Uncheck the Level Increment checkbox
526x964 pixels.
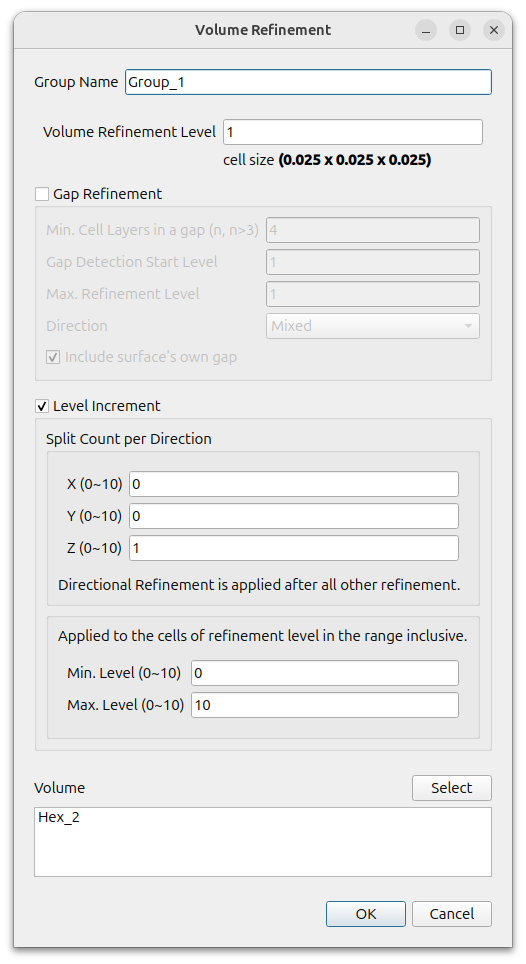pyautogui.click(x=42, y=406)
